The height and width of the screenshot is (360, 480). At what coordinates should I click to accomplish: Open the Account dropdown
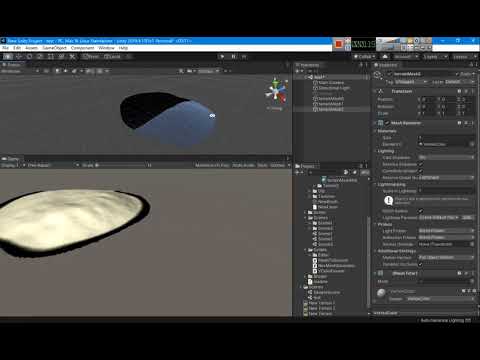[x=406, y=57]
